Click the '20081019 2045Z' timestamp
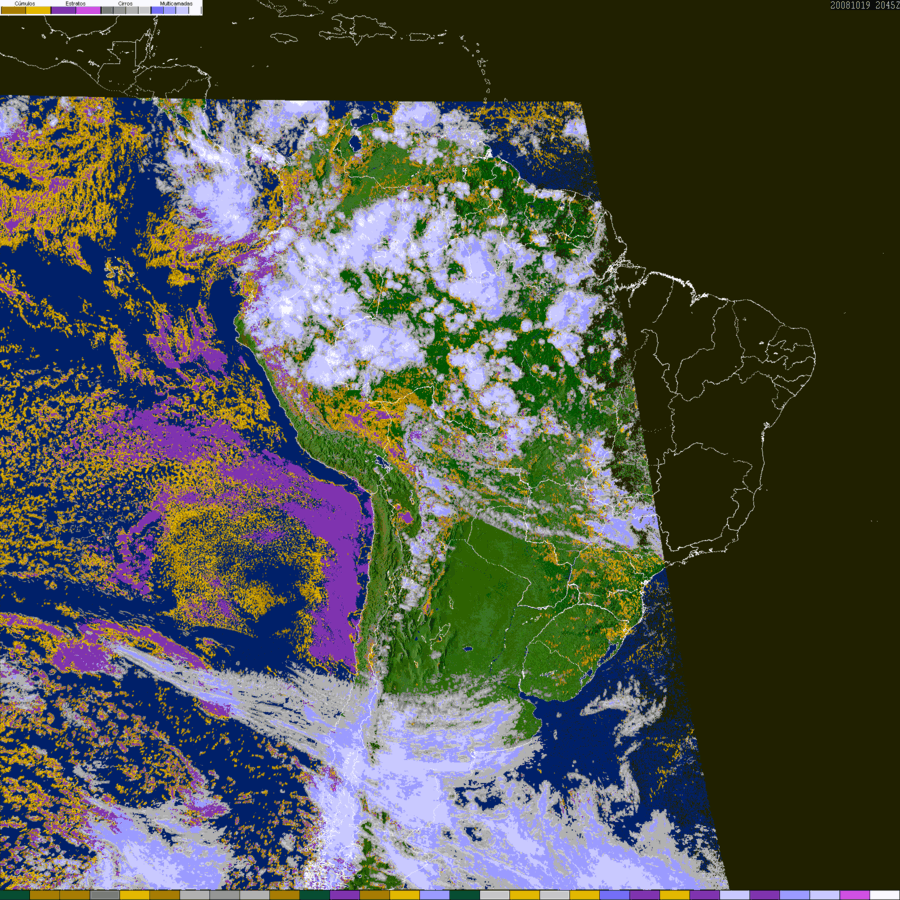 click(x=864, y=5)
